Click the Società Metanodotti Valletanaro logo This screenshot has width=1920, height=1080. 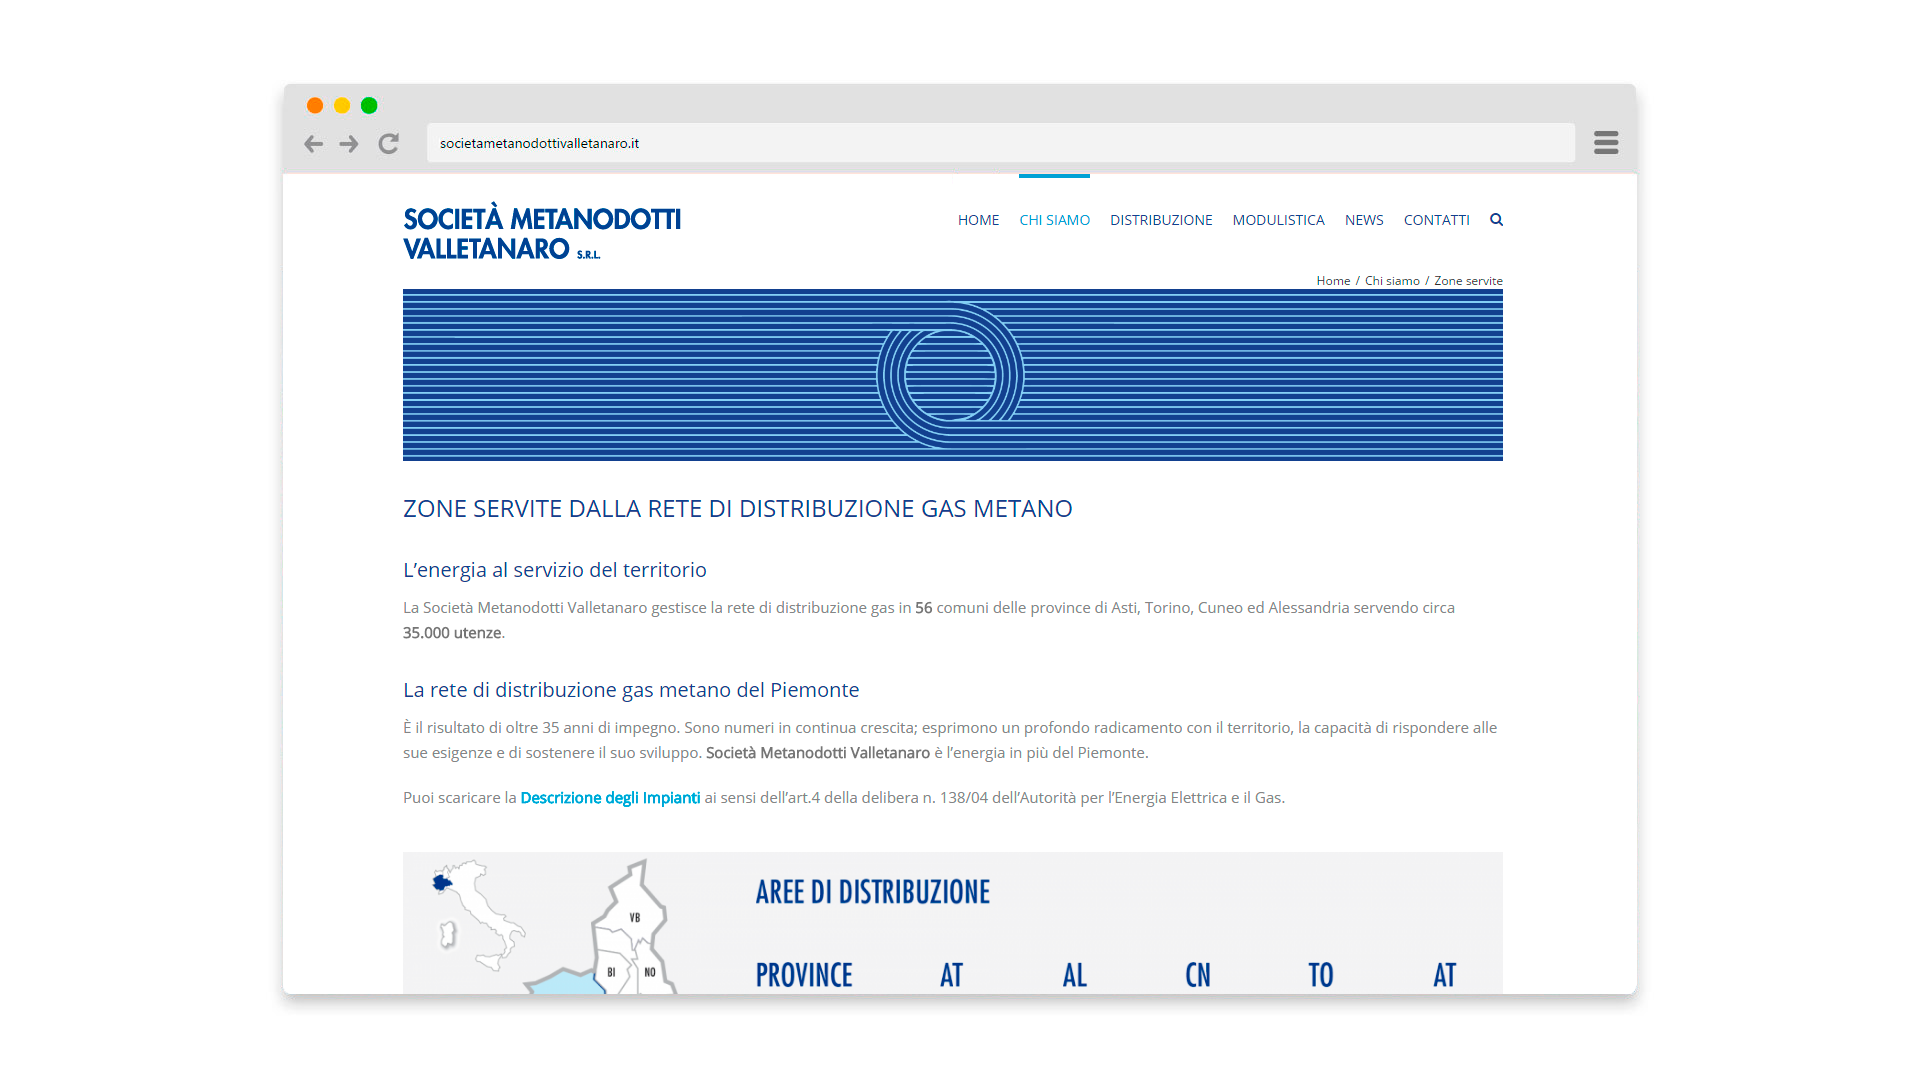tap(542, 233)
